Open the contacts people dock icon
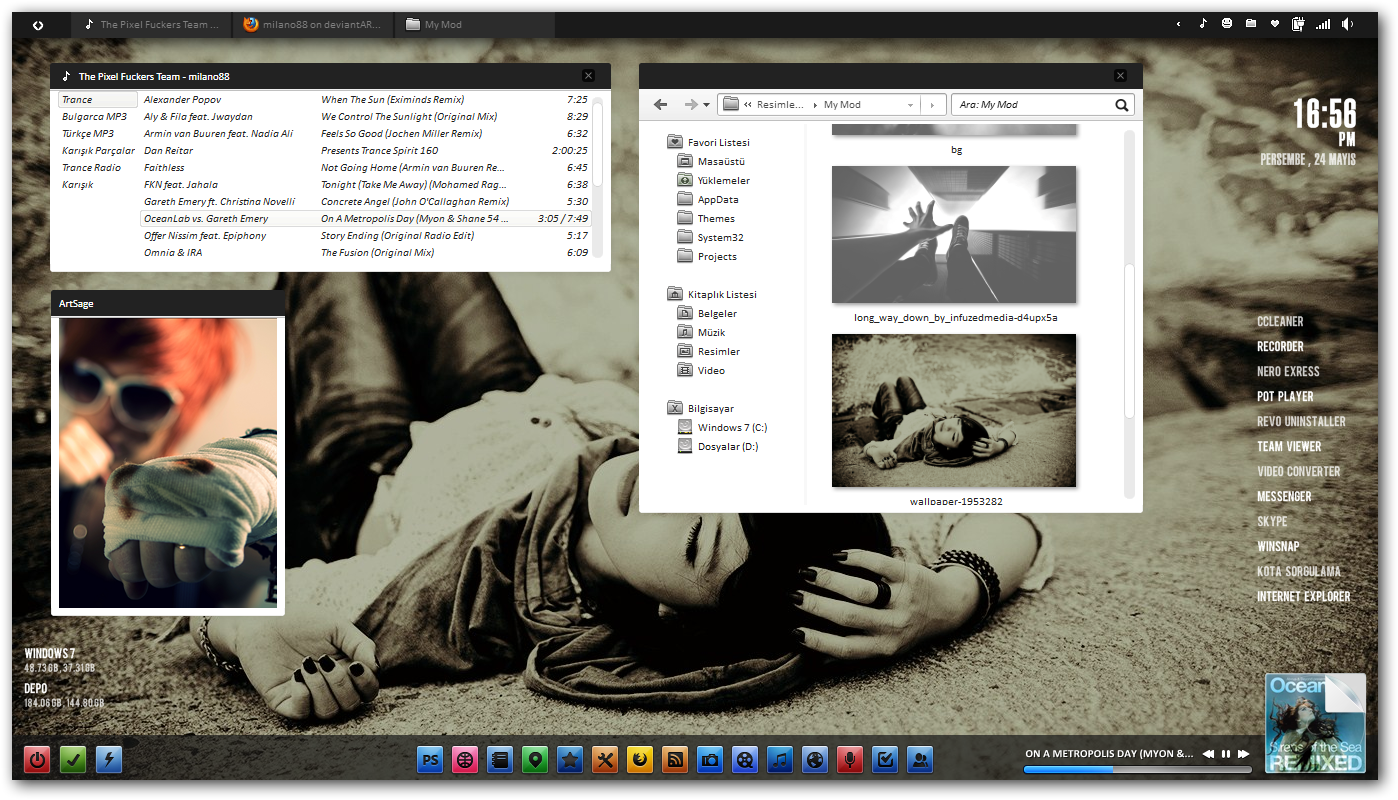 click(920, 760)
